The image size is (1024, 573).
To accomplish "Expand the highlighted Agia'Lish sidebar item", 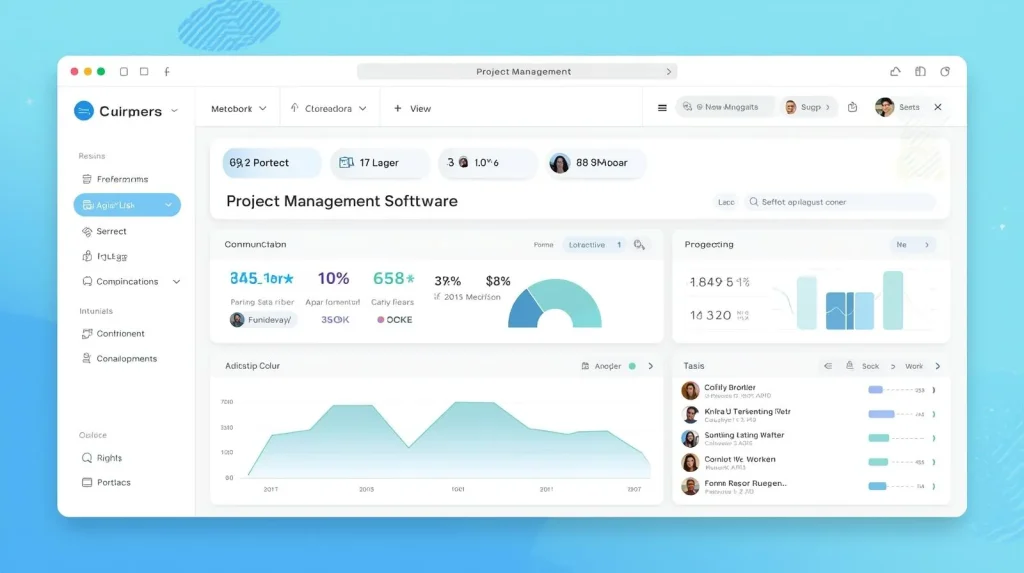I will tap(168, 205).
